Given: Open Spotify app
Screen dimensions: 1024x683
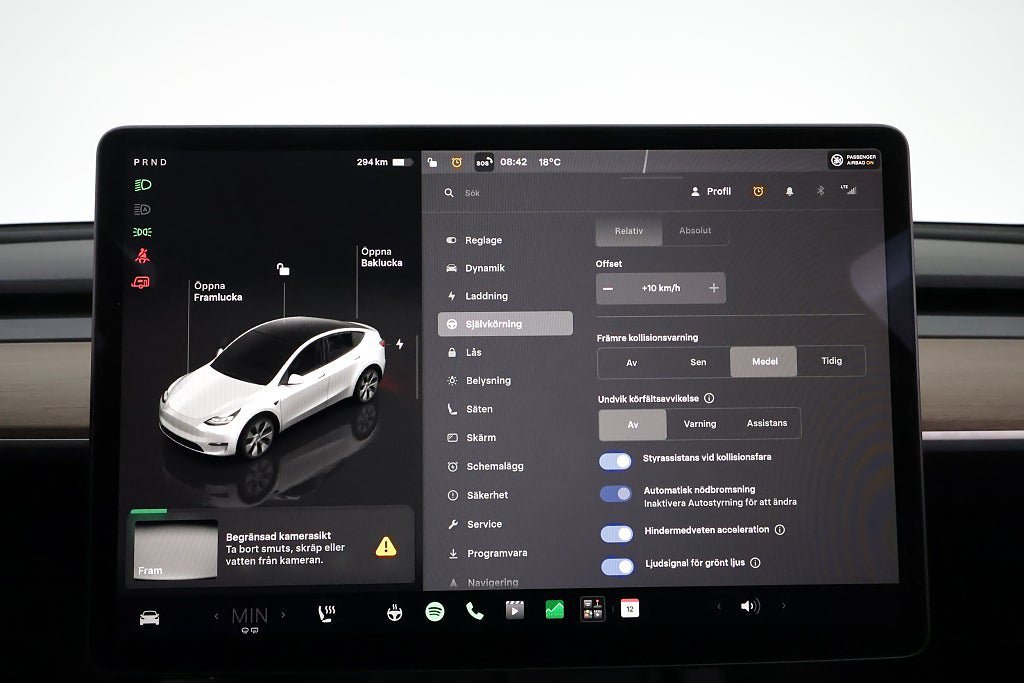Looking at the screenshot, I should [435, 612].
